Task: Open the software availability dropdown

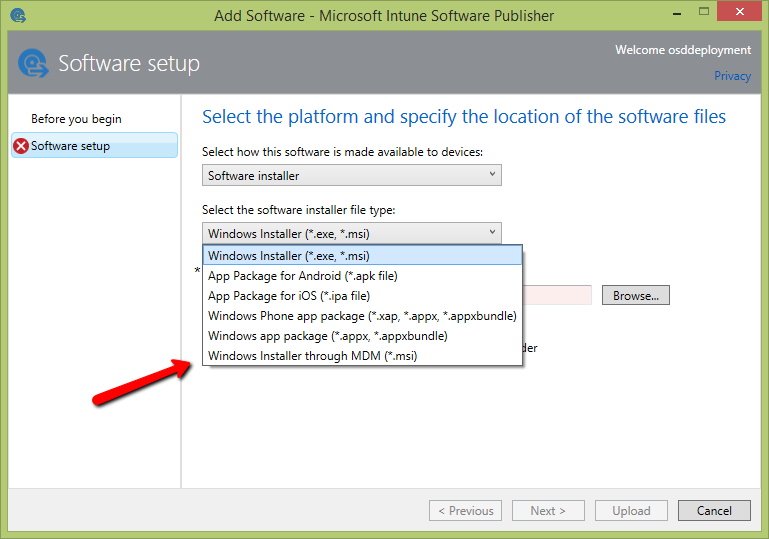Action: point(351,176)
